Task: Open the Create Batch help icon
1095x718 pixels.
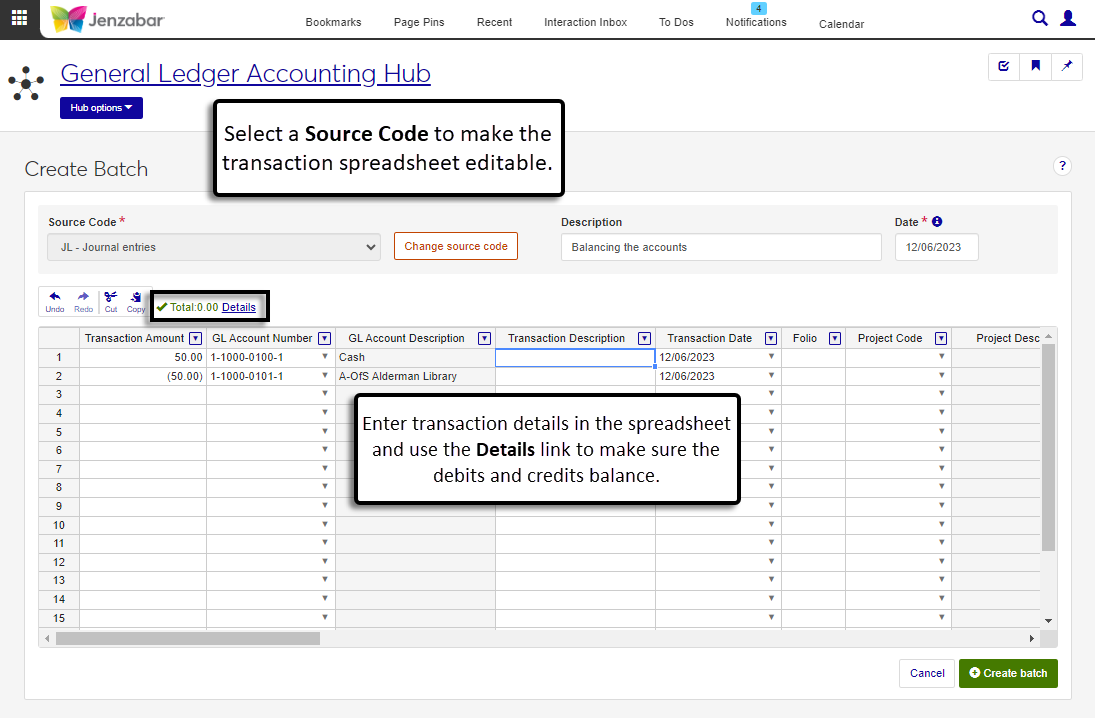Action: 1062,166
